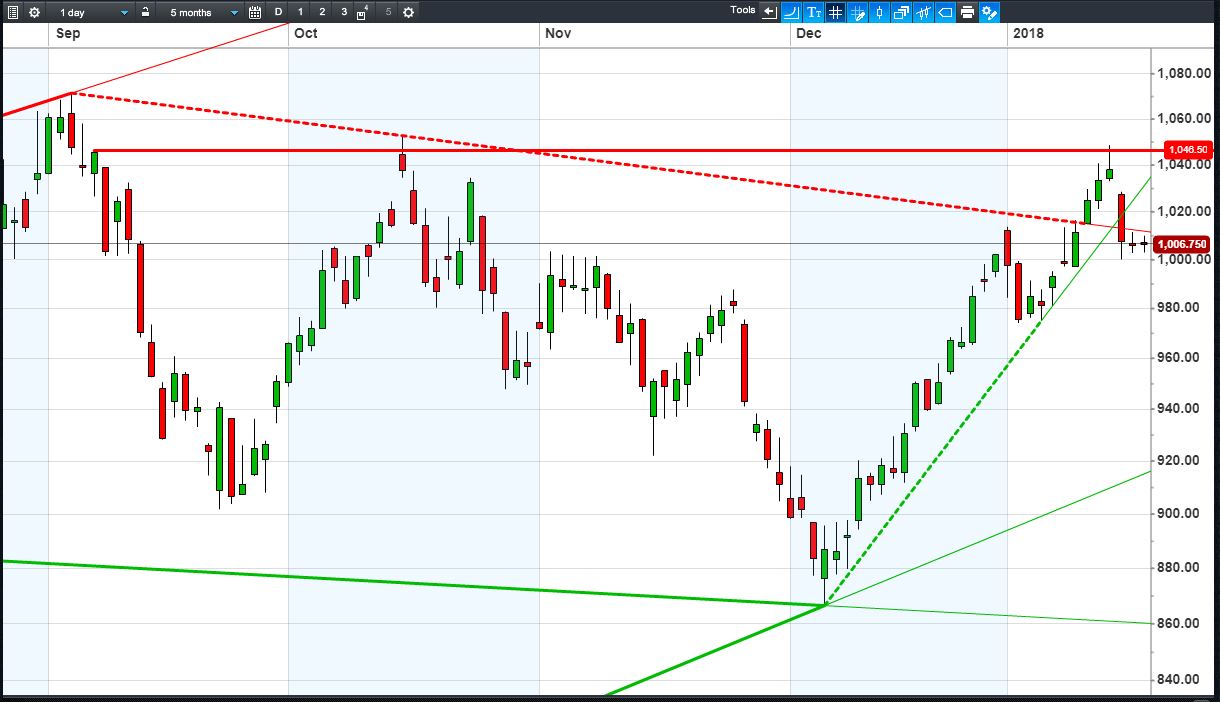Select the curve drawing tool
This screenshot has width=1220, height=702.
791,12
